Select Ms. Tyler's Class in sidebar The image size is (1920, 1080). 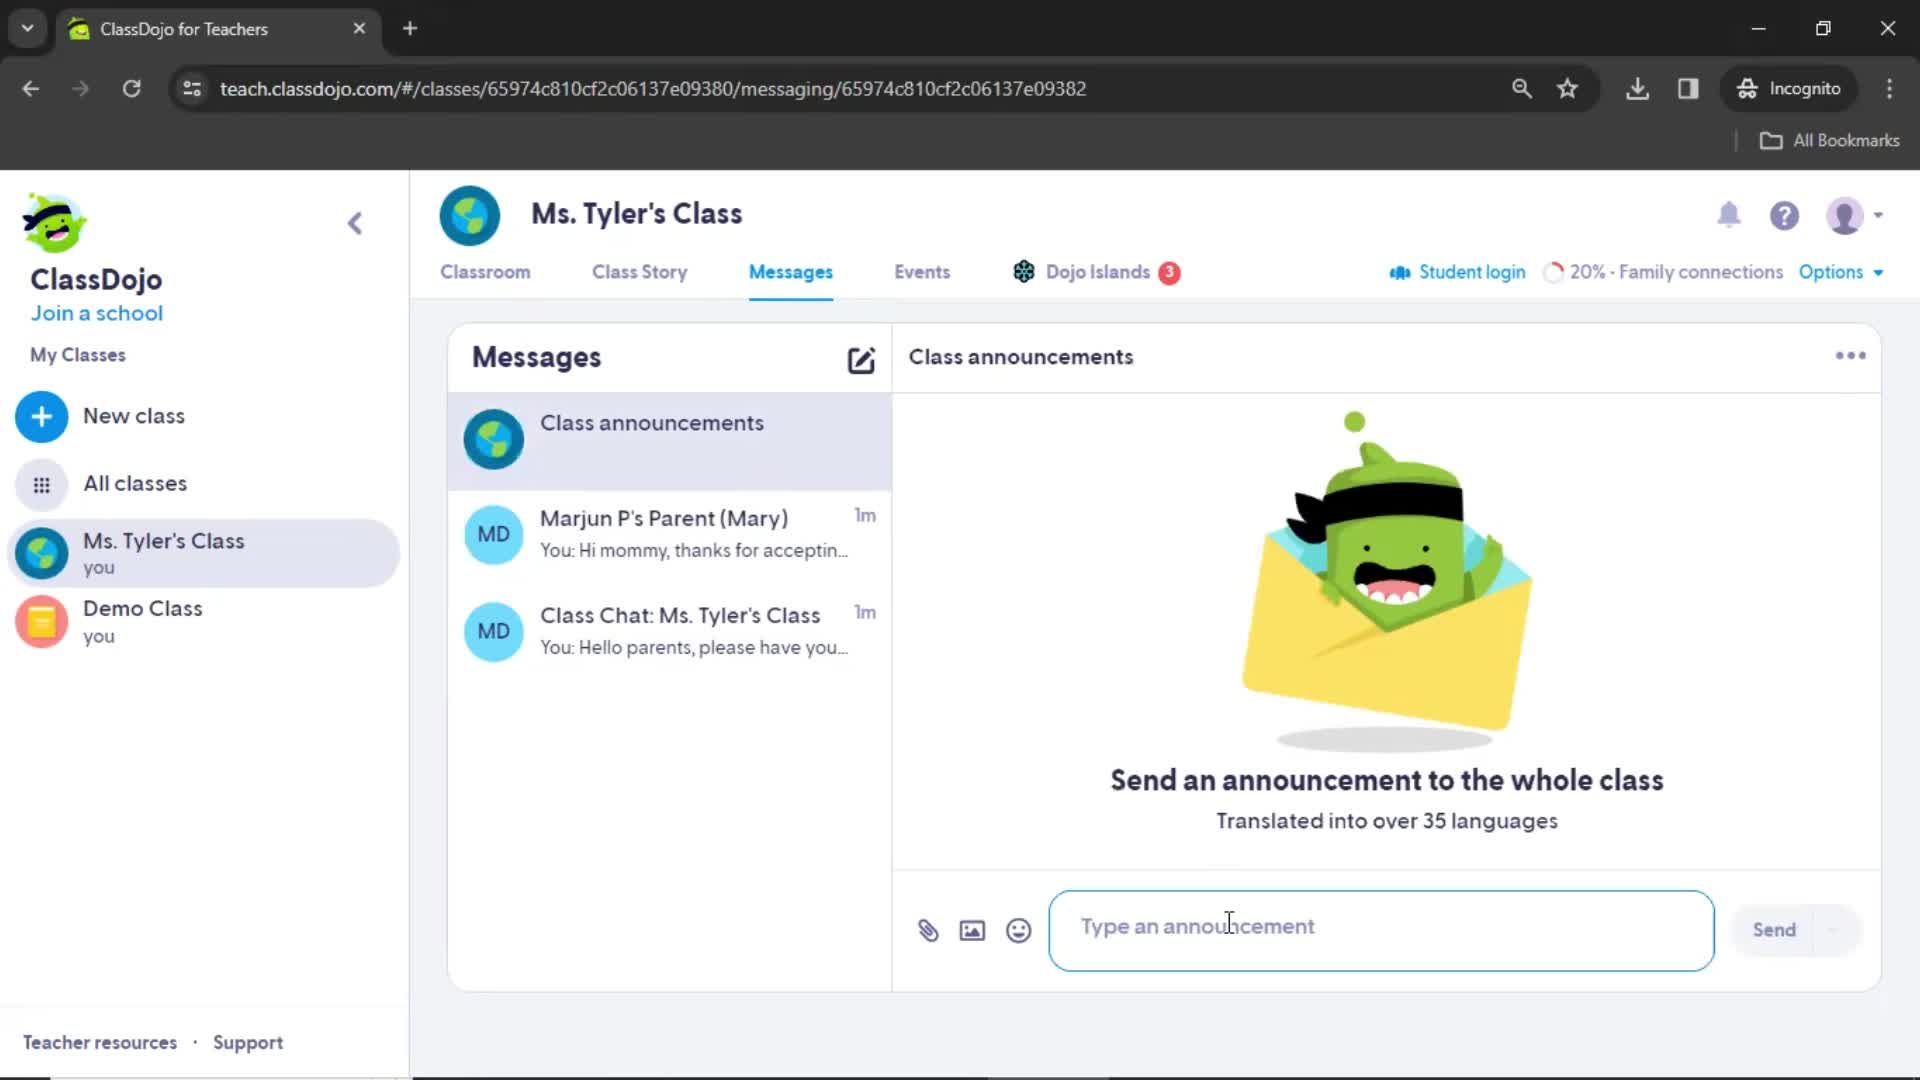point(204,554)
